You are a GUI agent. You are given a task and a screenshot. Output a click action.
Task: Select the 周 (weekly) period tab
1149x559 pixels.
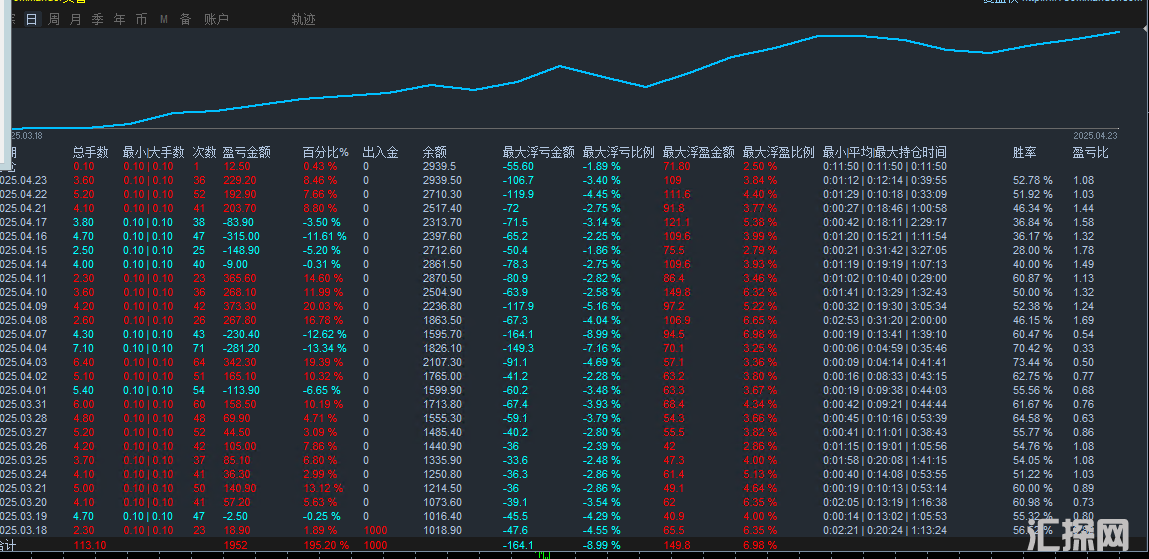pos(54,19)
